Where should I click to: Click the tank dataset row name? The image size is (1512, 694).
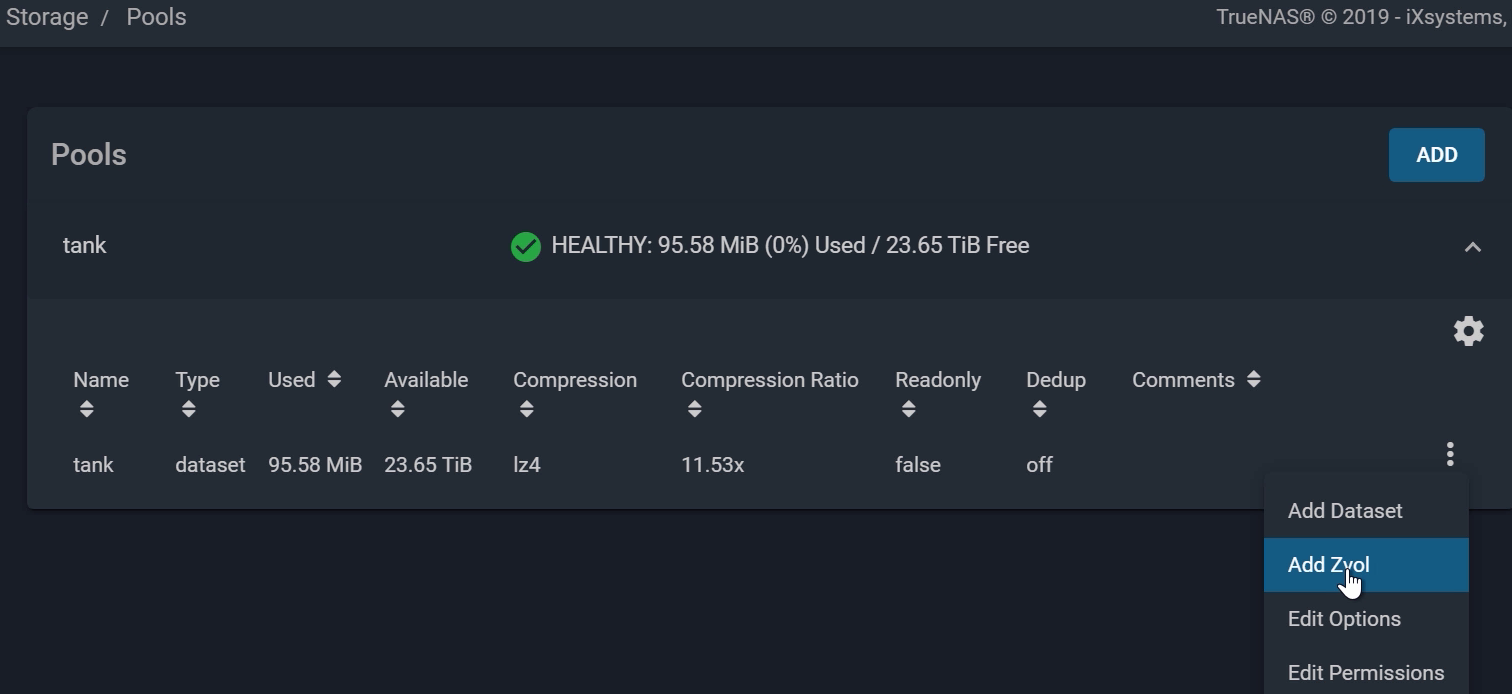tap(93, 465)
